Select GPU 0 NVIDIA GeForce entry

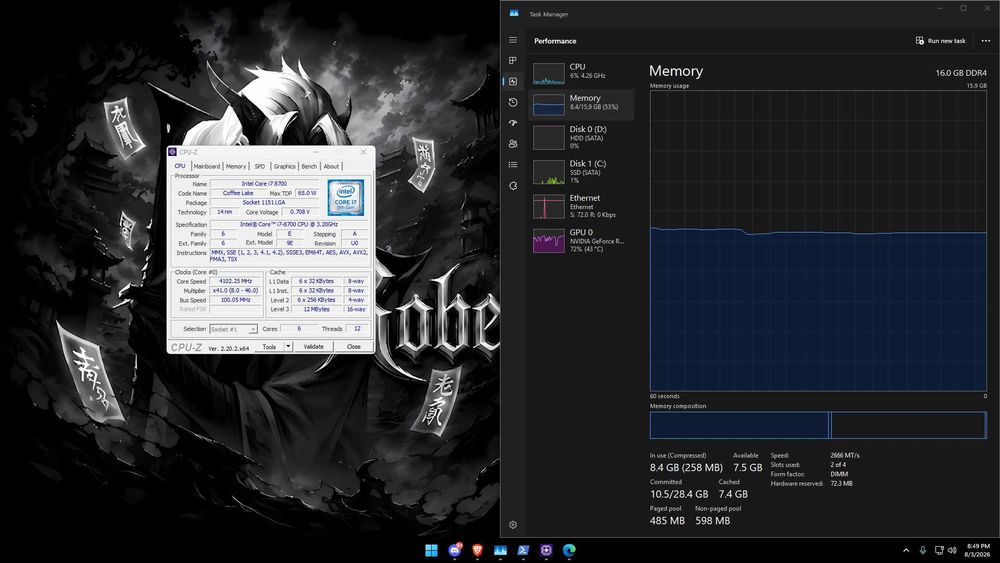pyautogui.click(x=581, y=240)
